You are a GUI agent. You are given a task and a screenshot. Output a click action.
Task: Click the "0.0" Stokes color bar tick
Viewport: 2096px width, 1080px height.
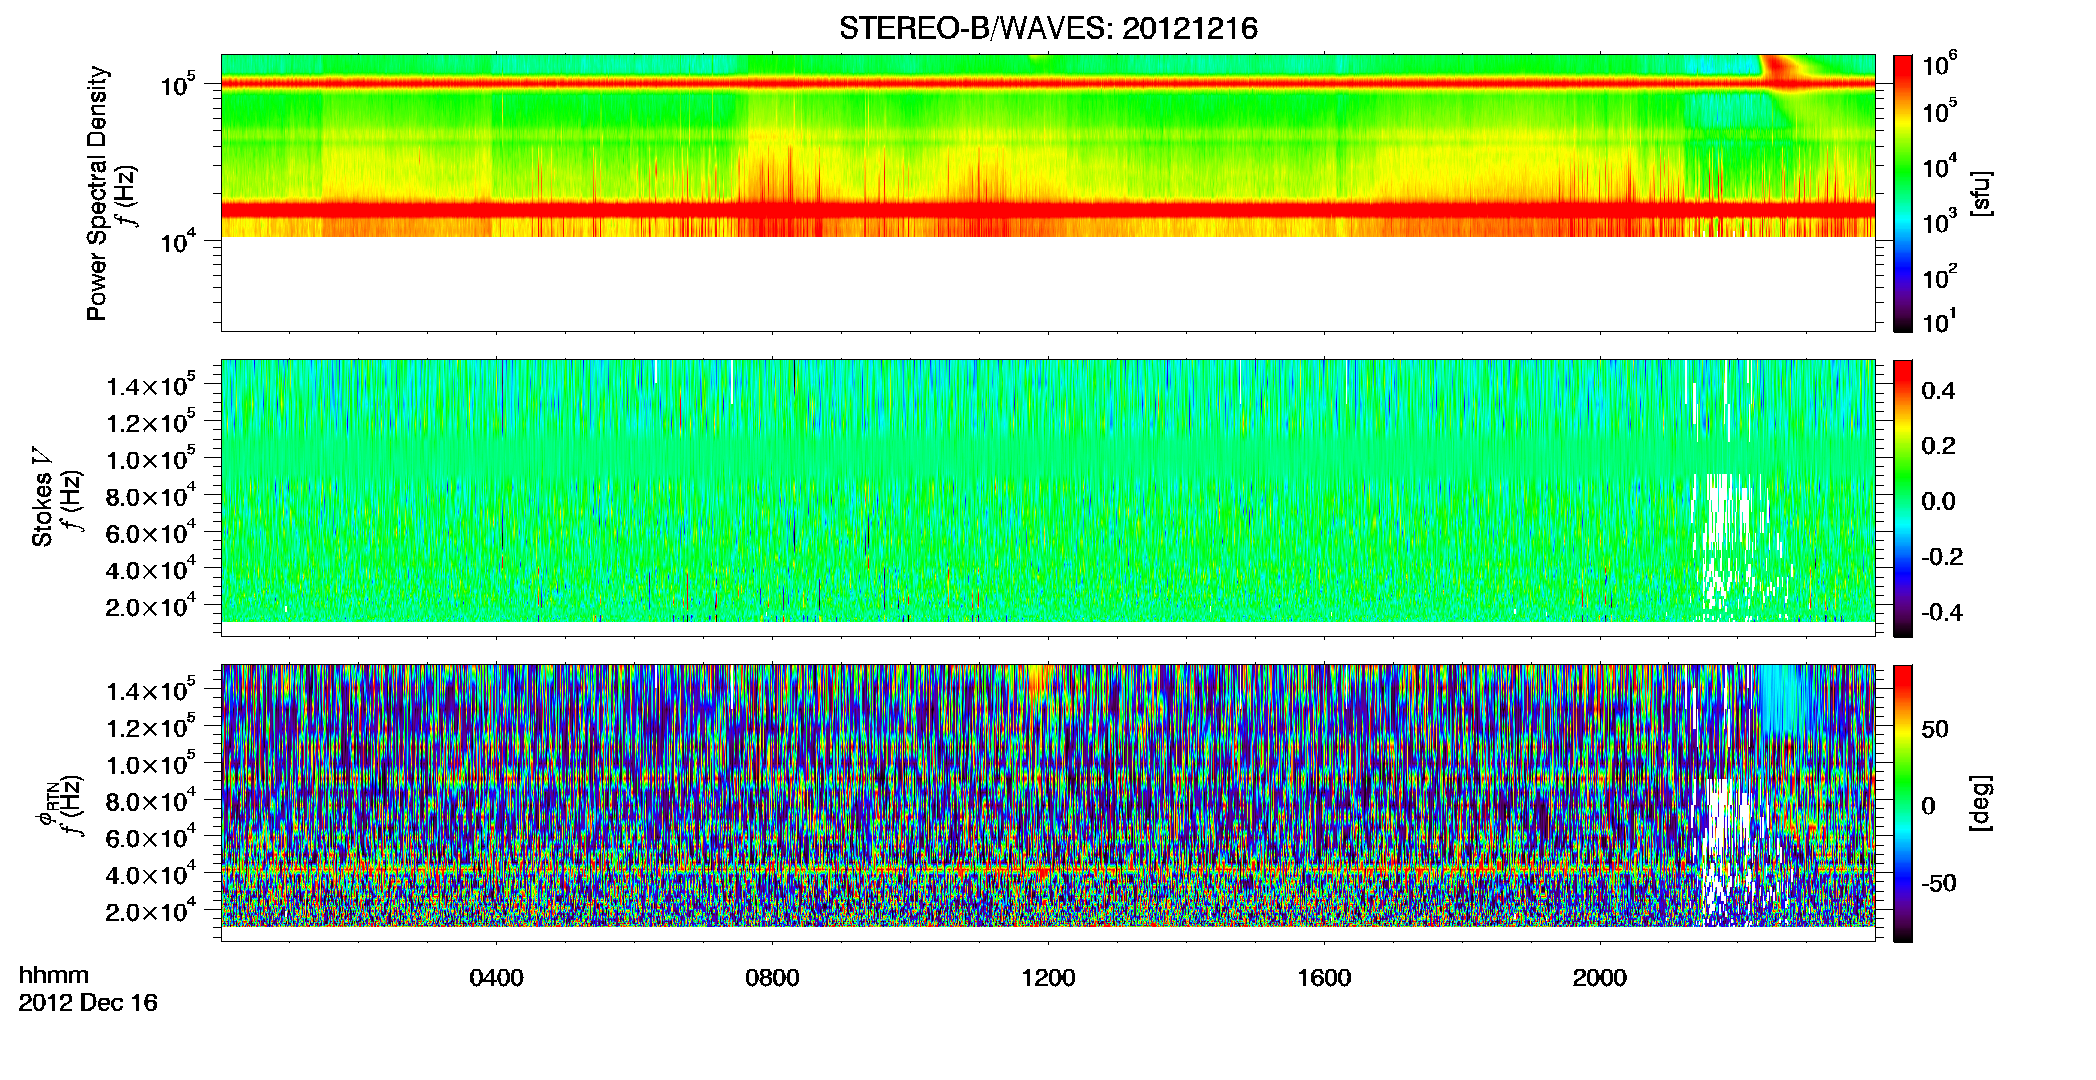(x=1939, y=502)
